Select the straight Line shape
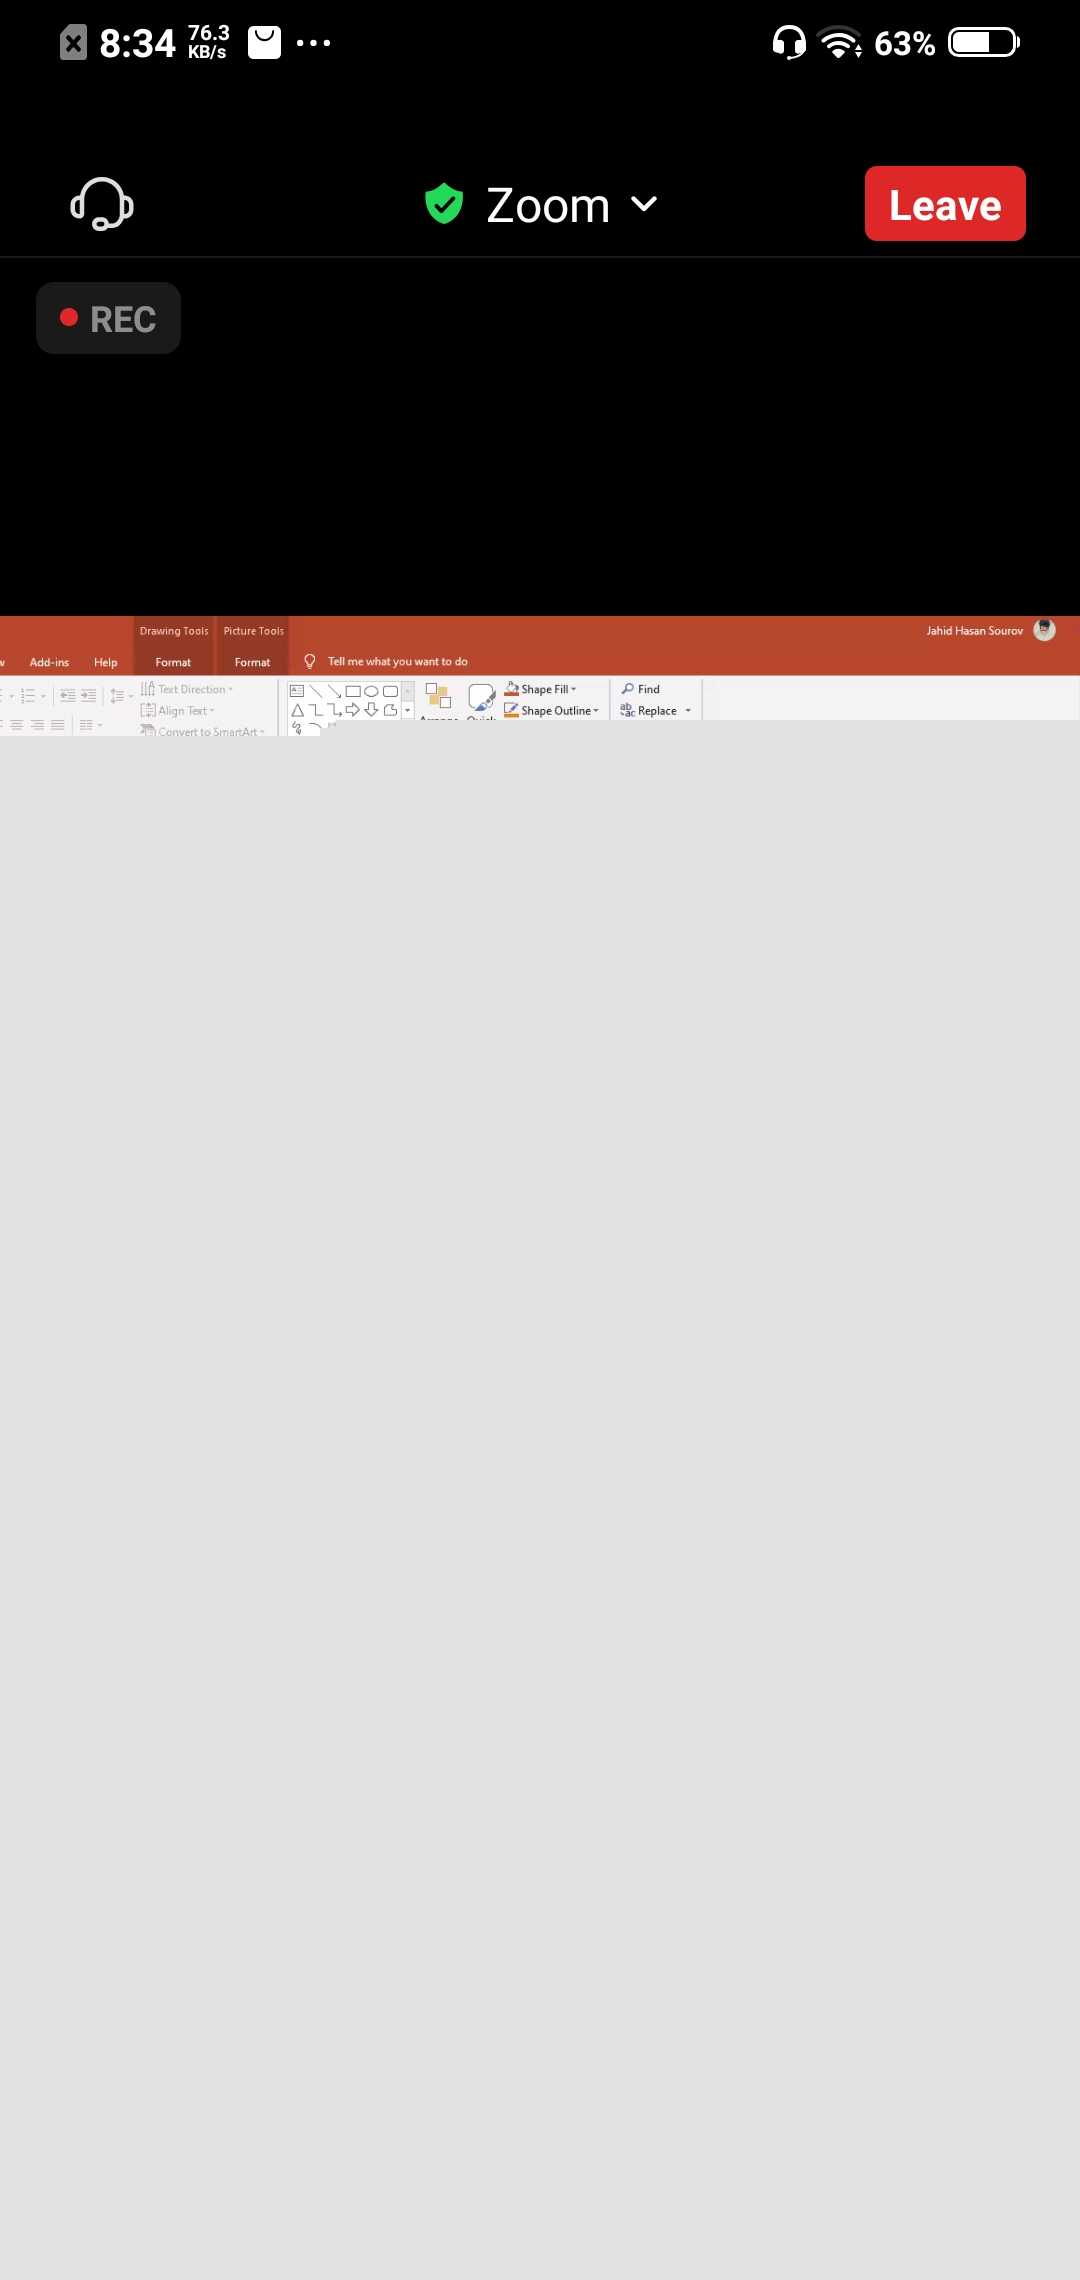The image size is (1080, 2280). click(316, 691)
